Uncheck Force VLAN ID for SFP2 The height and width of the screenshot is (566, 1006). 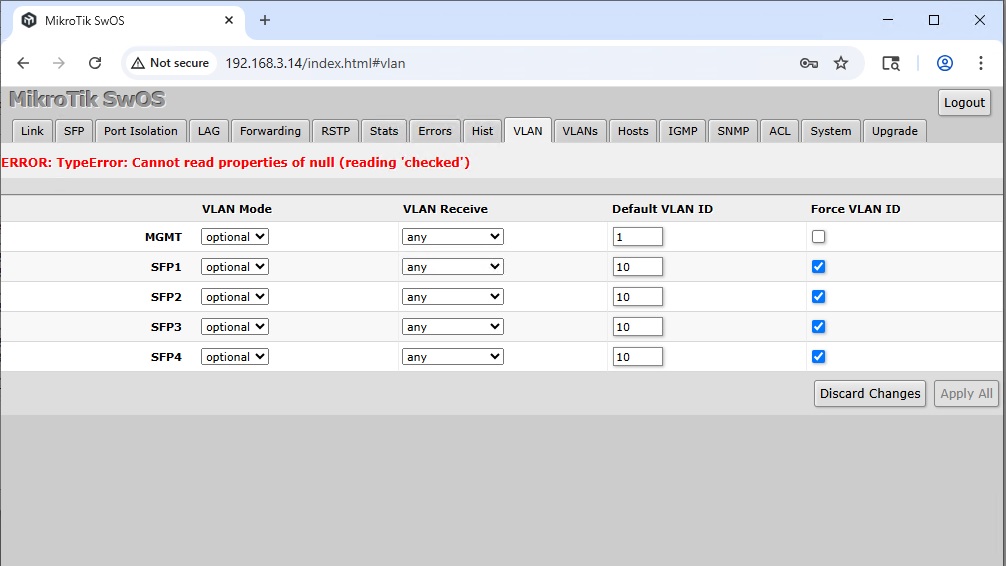click(x=818, y=296)
